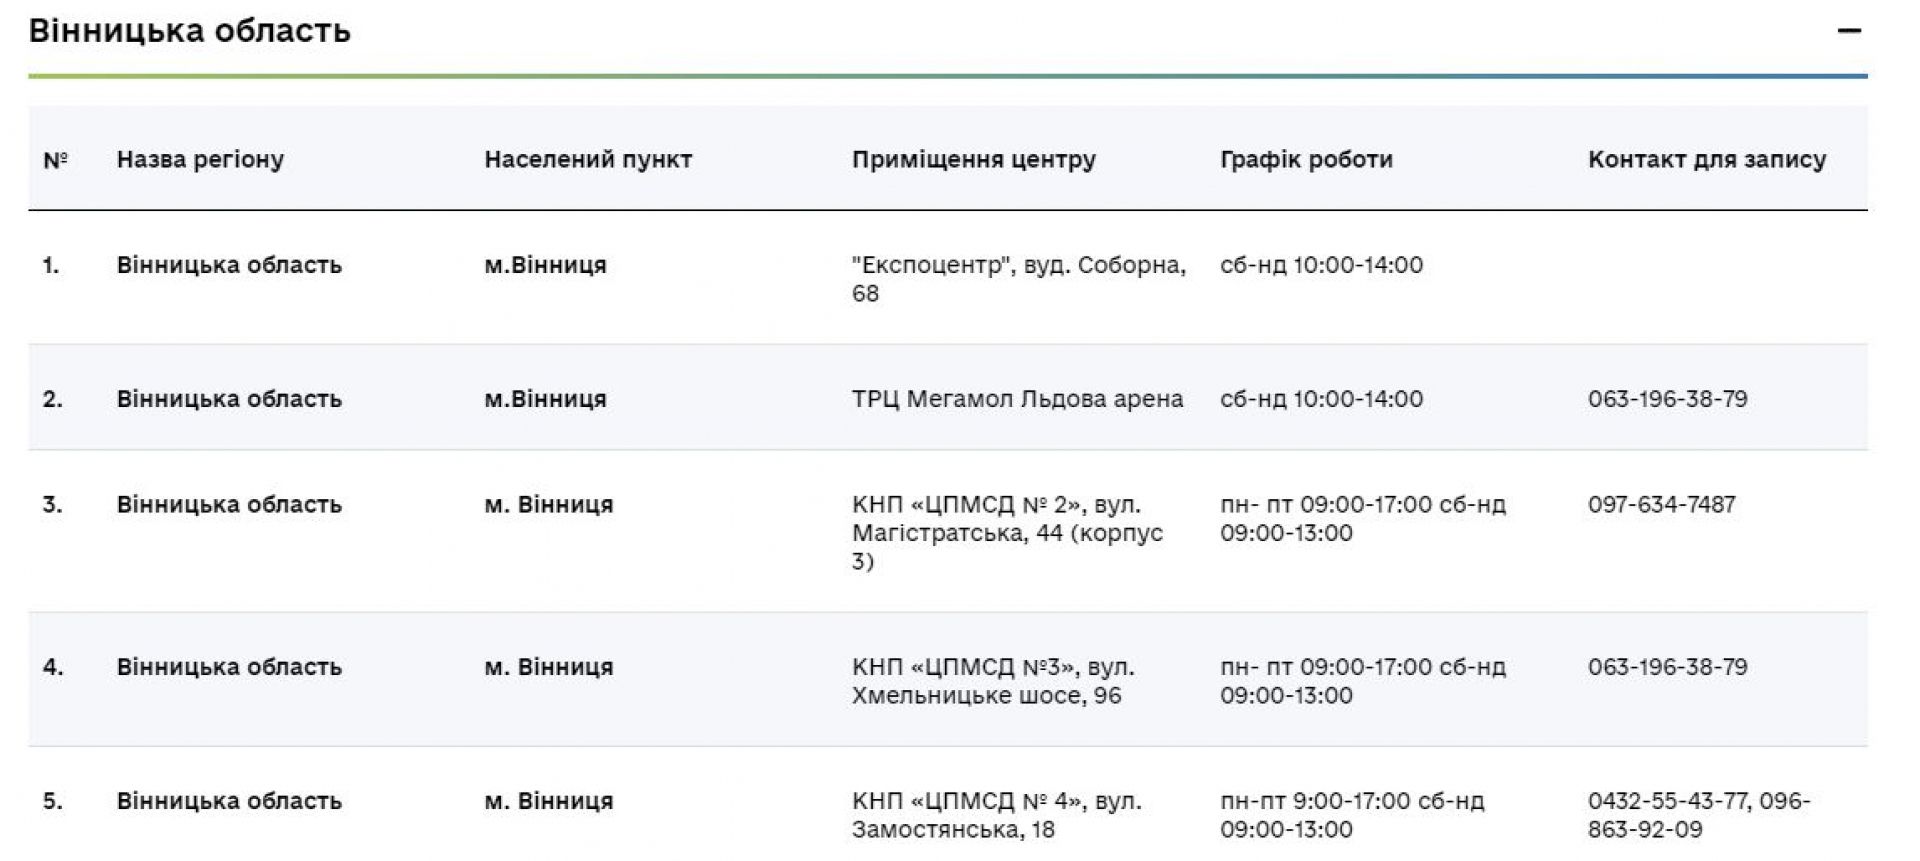Select the КНП «ЦПМСД № 2» address

click(x=1007, y=532)
